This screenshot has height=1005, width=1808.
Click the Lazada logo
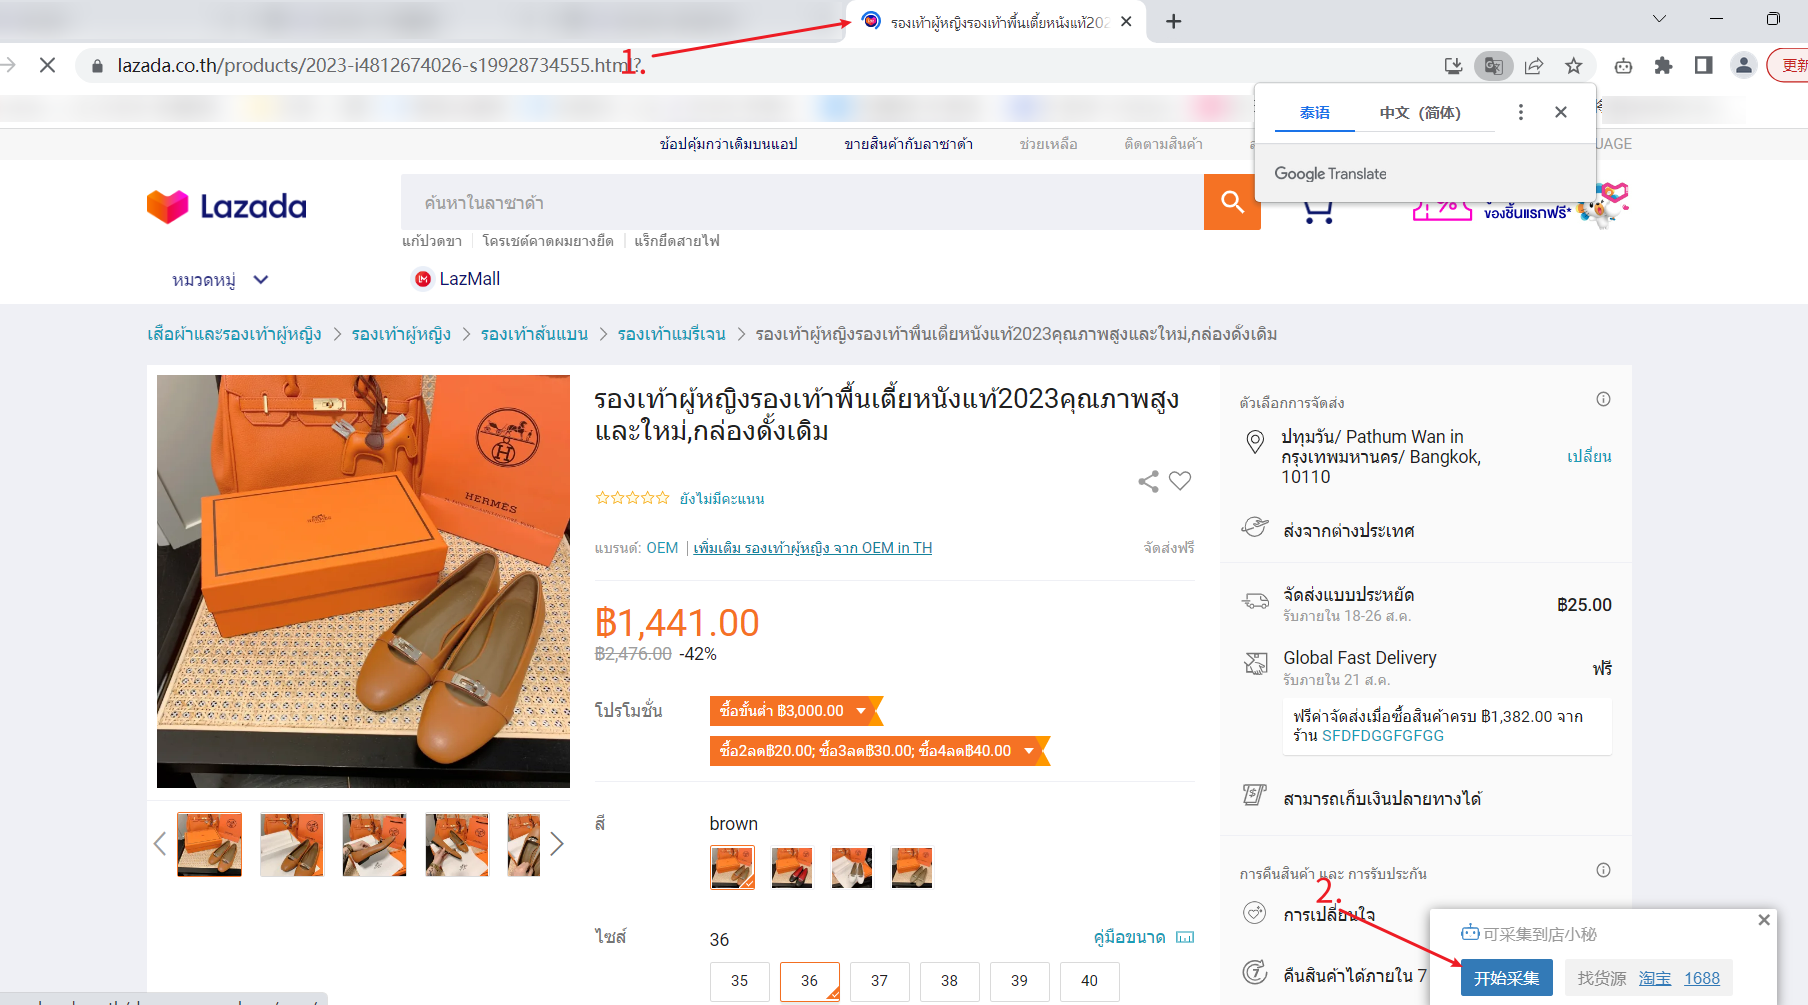coord(227,206)
